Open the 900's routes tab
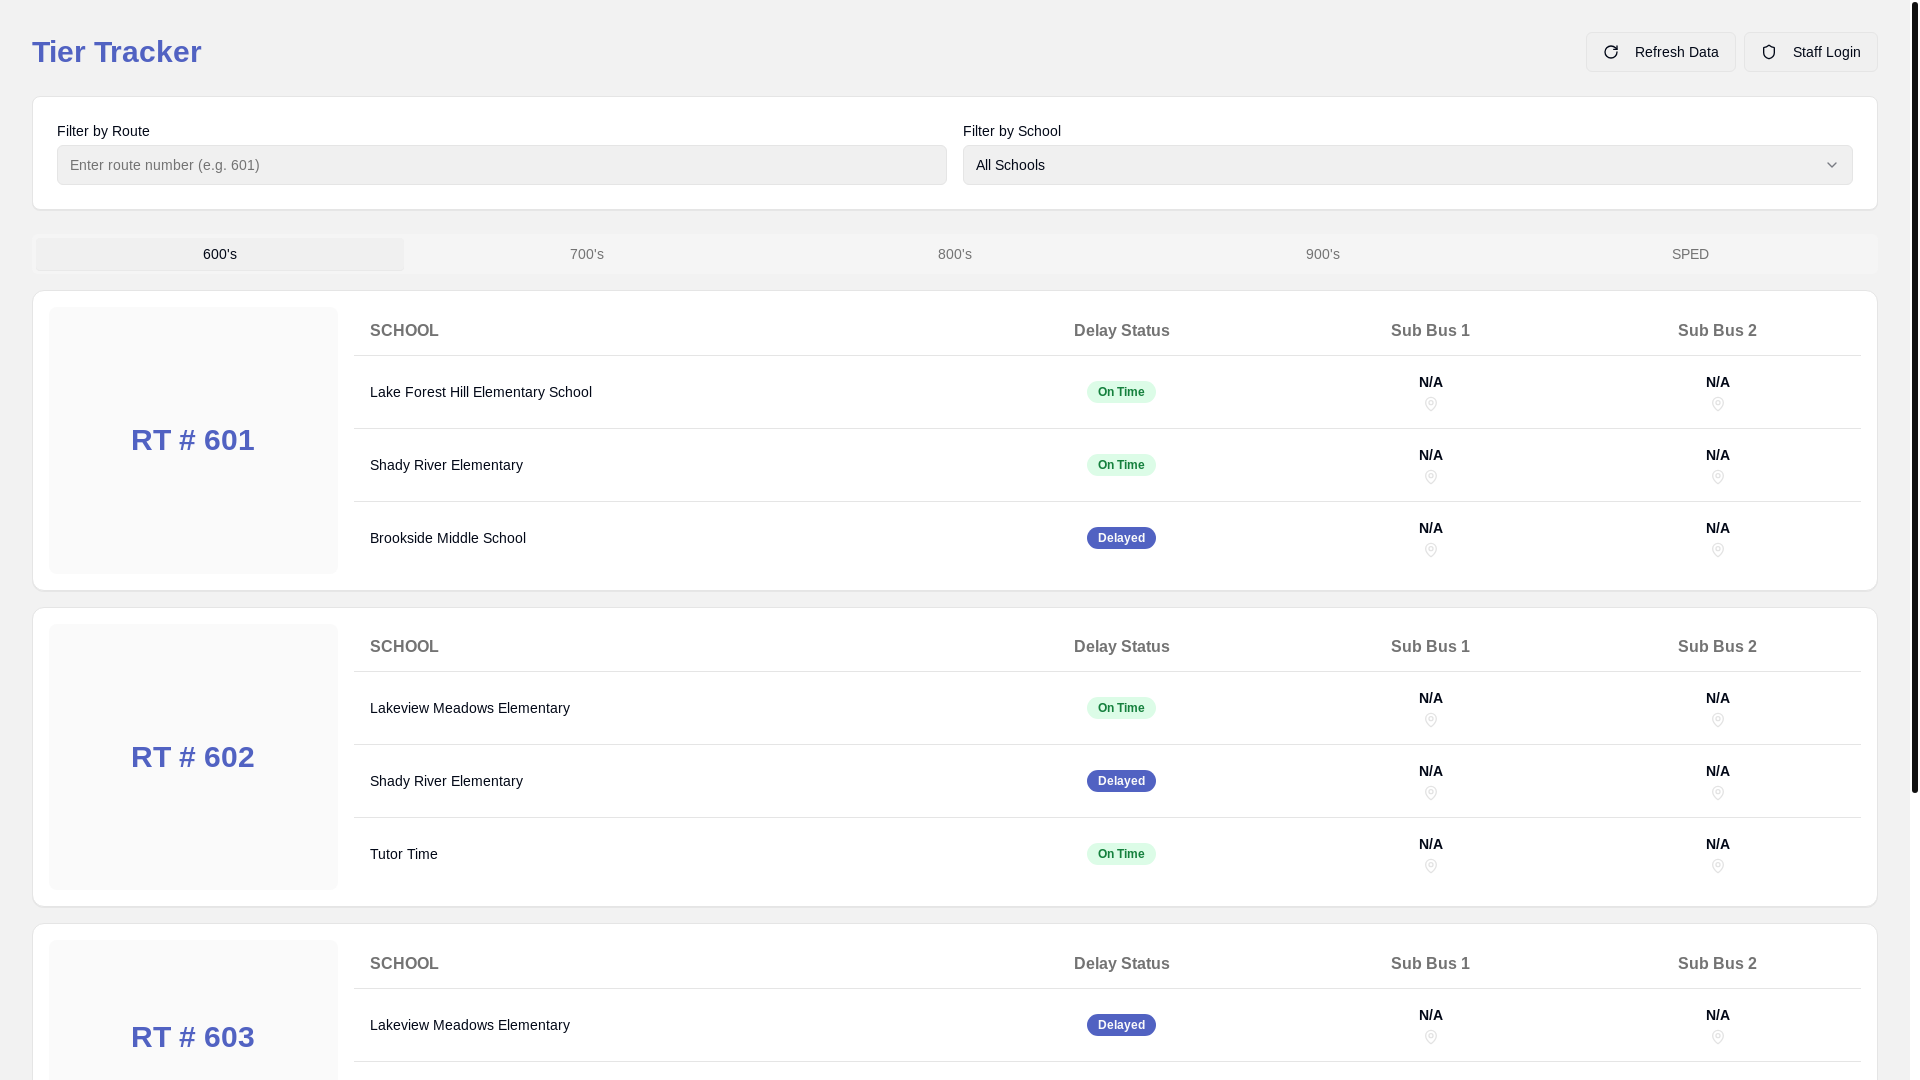1920x1080 pixels. click(x=1323, y=254)
